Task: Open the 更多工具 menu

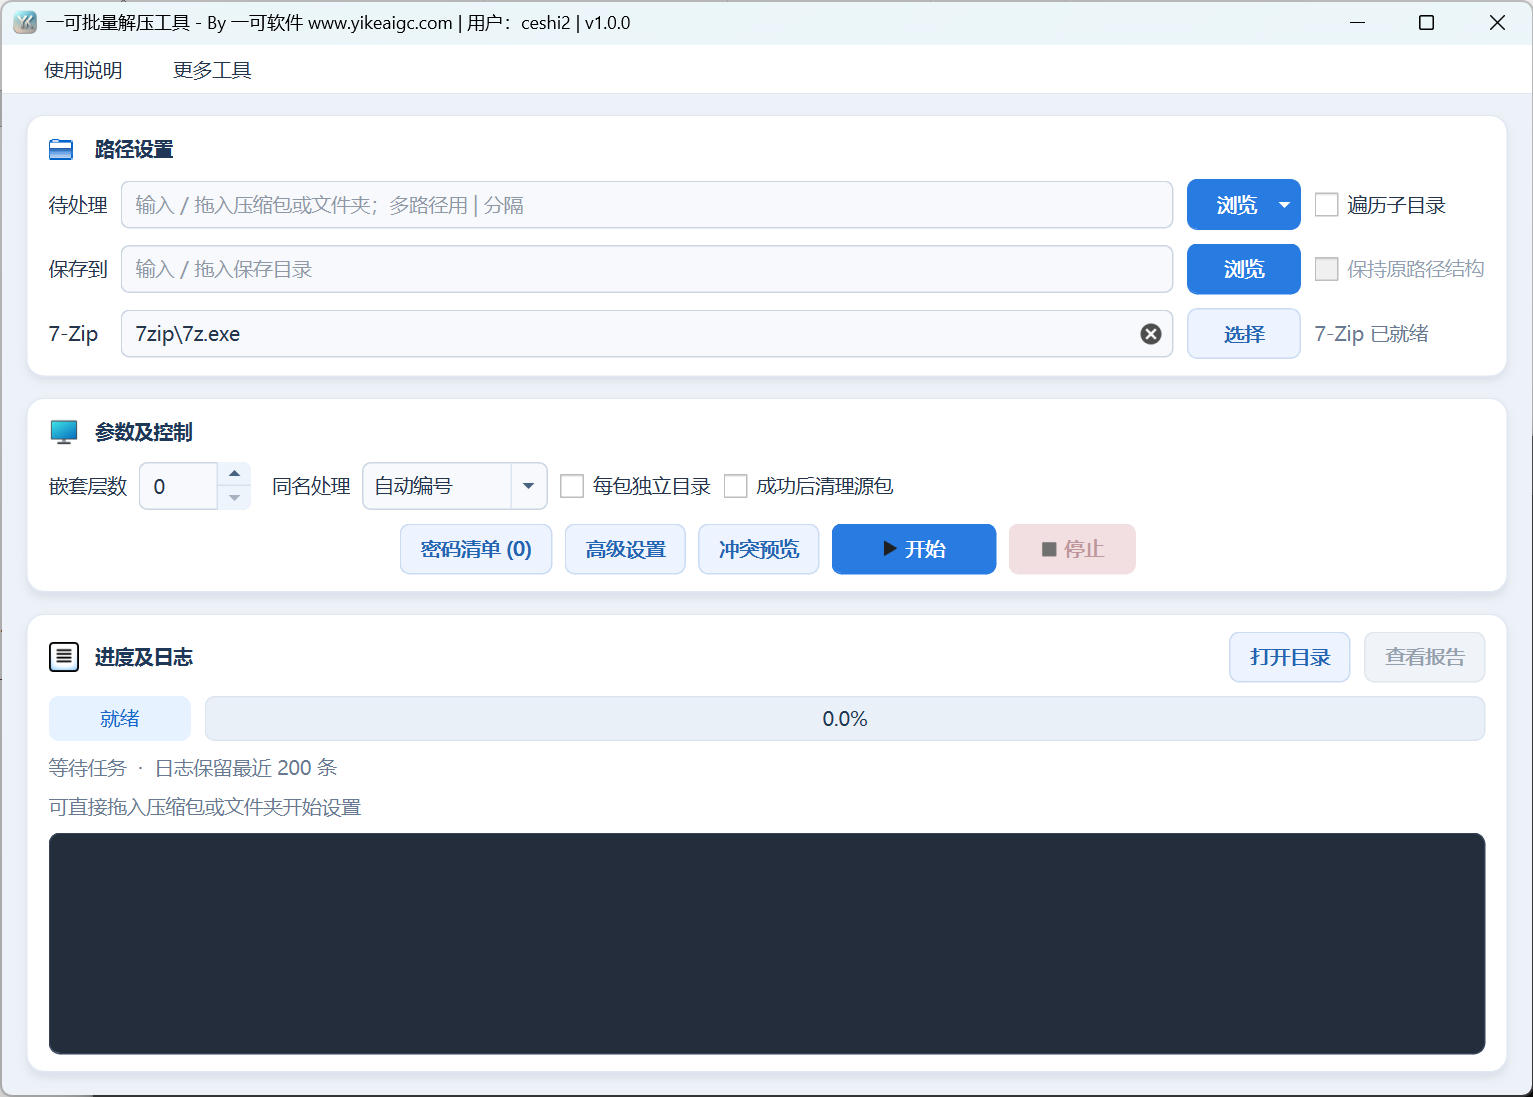Action: (x=212, y=70)
